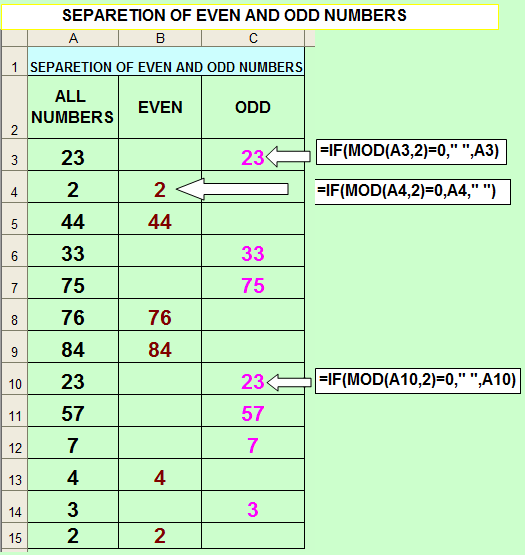
Task: Click the ODD header cell
Action: coord(253,107)
